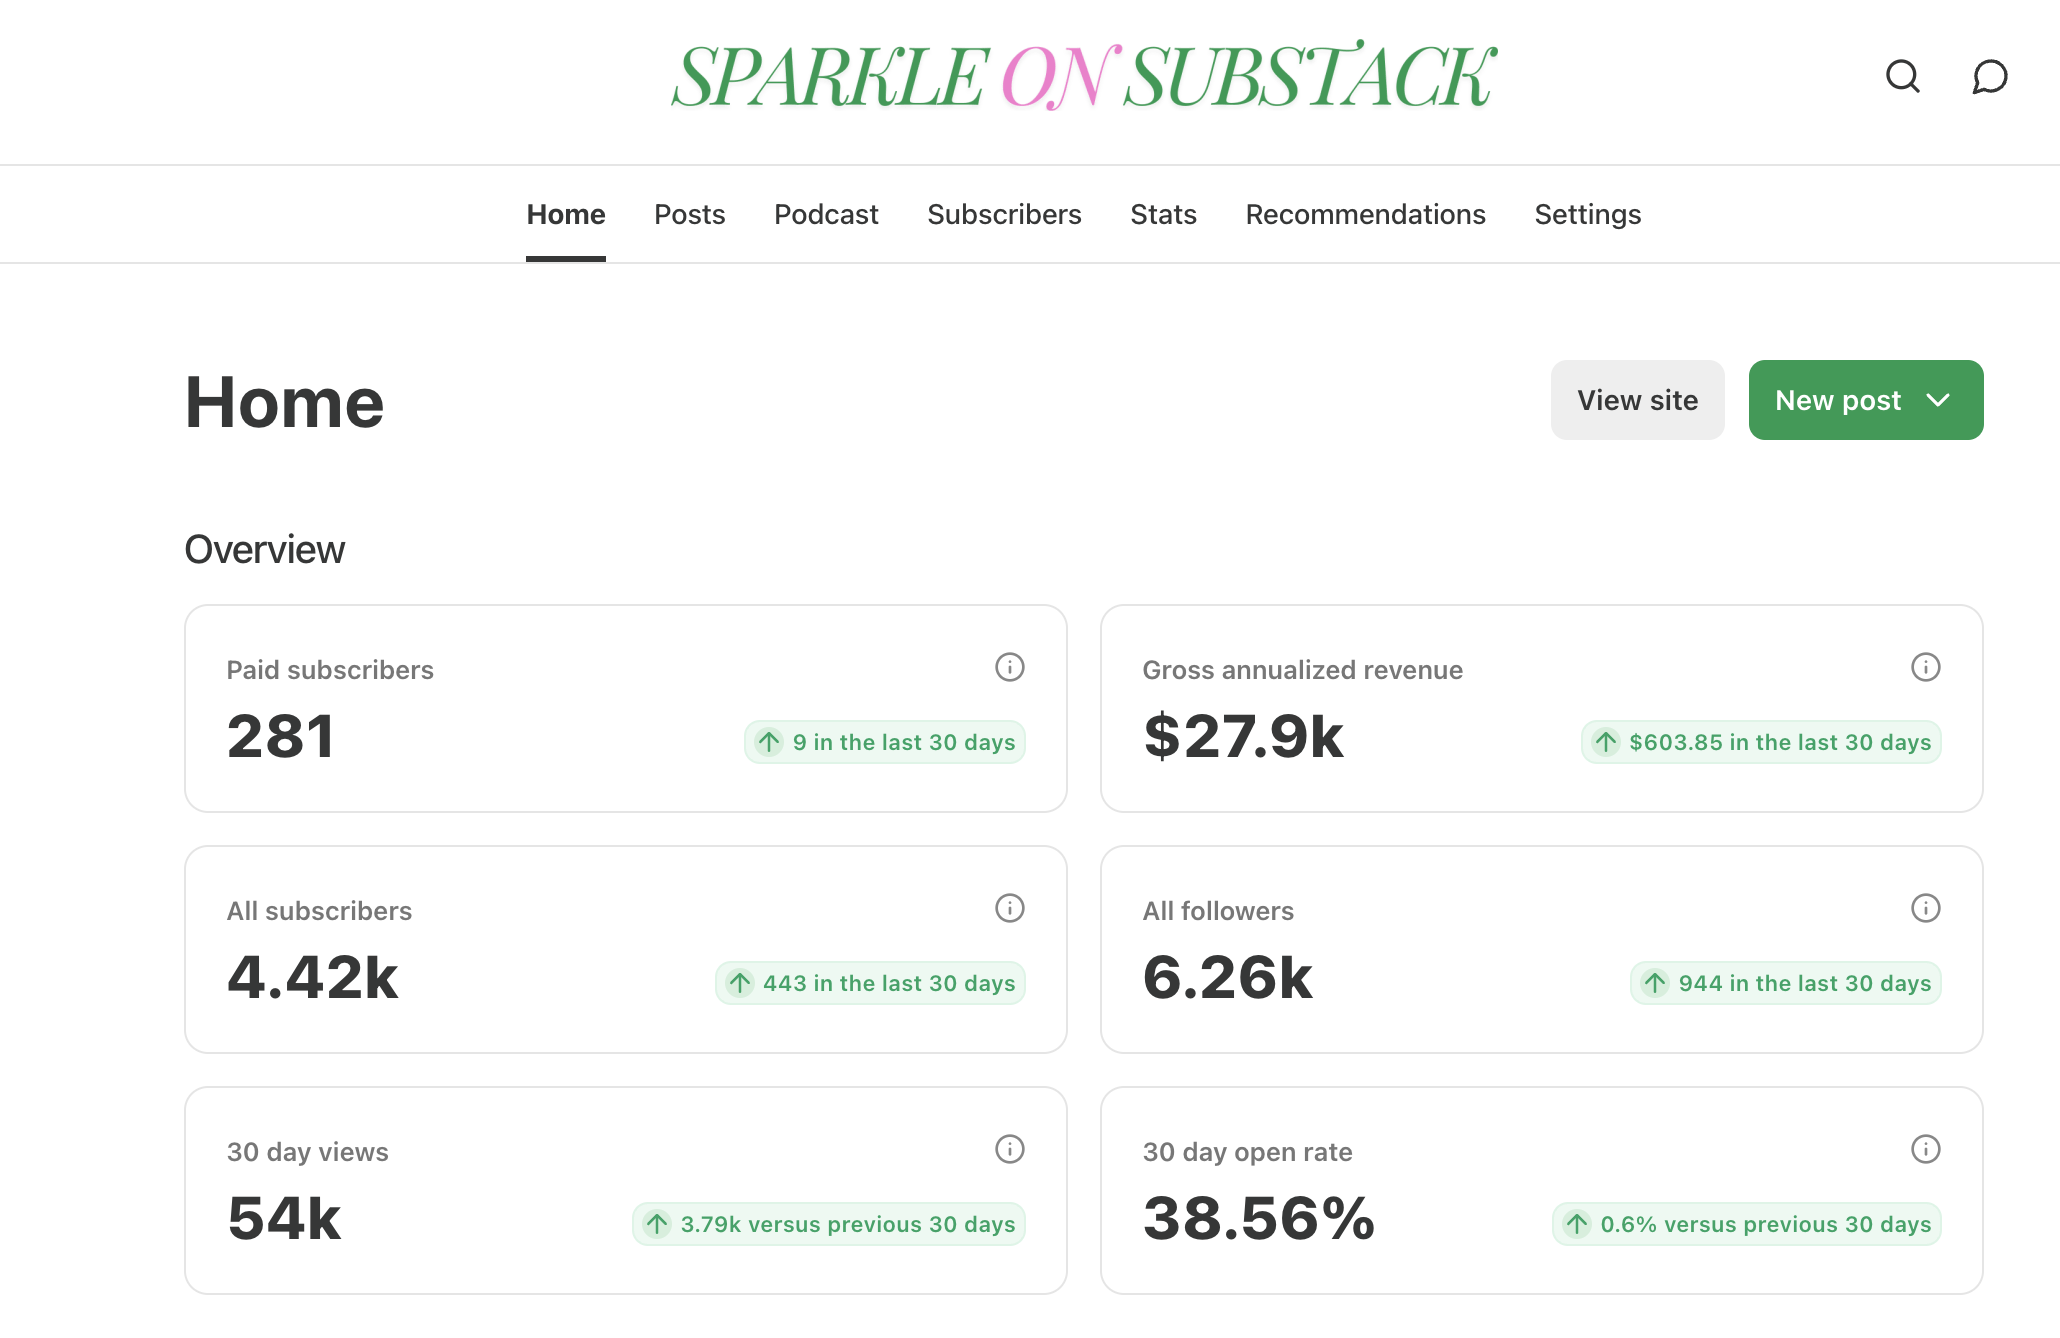
Task: Go to the Stats tab
Action: 1163,214
